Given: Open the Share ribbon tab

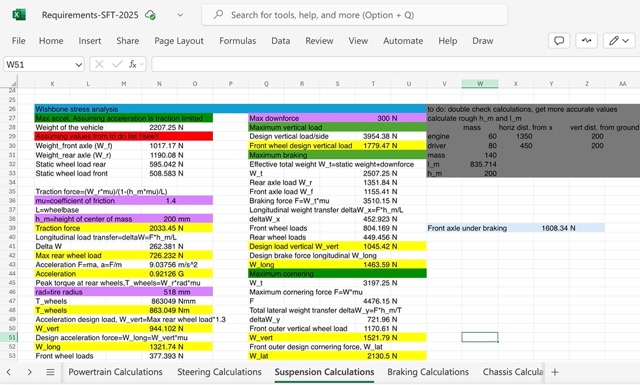Looking at the screenshot, I should (x=127, y=41).
